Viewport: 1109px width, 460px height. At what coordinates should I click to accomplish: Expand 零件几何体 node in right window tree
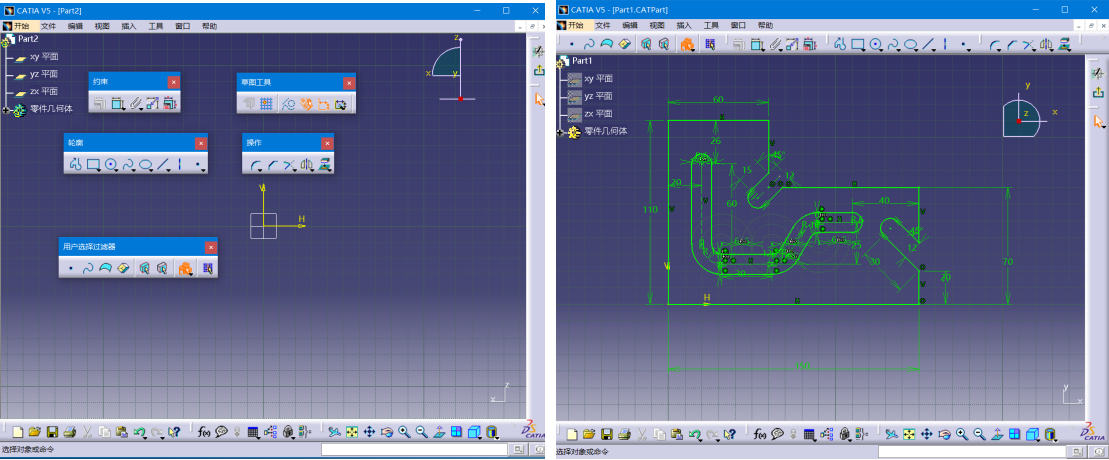coord(561,132)
